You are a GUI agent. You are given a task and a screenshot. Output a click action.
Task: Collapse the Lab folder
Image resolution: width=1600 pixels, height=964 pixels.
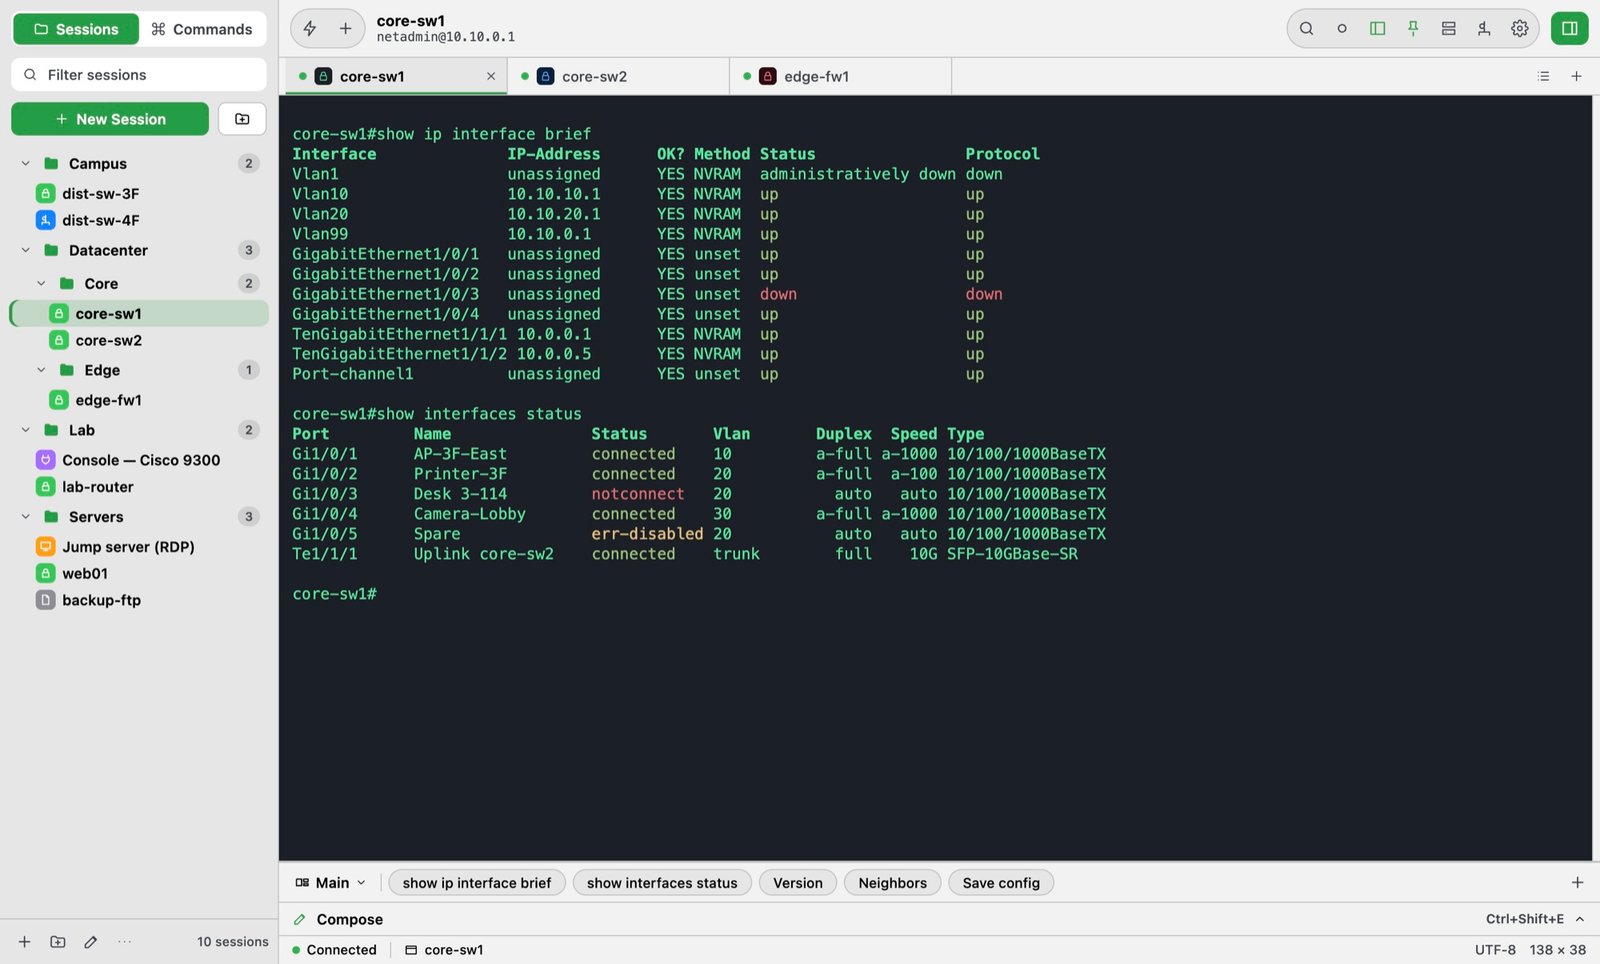pos(26,430)
